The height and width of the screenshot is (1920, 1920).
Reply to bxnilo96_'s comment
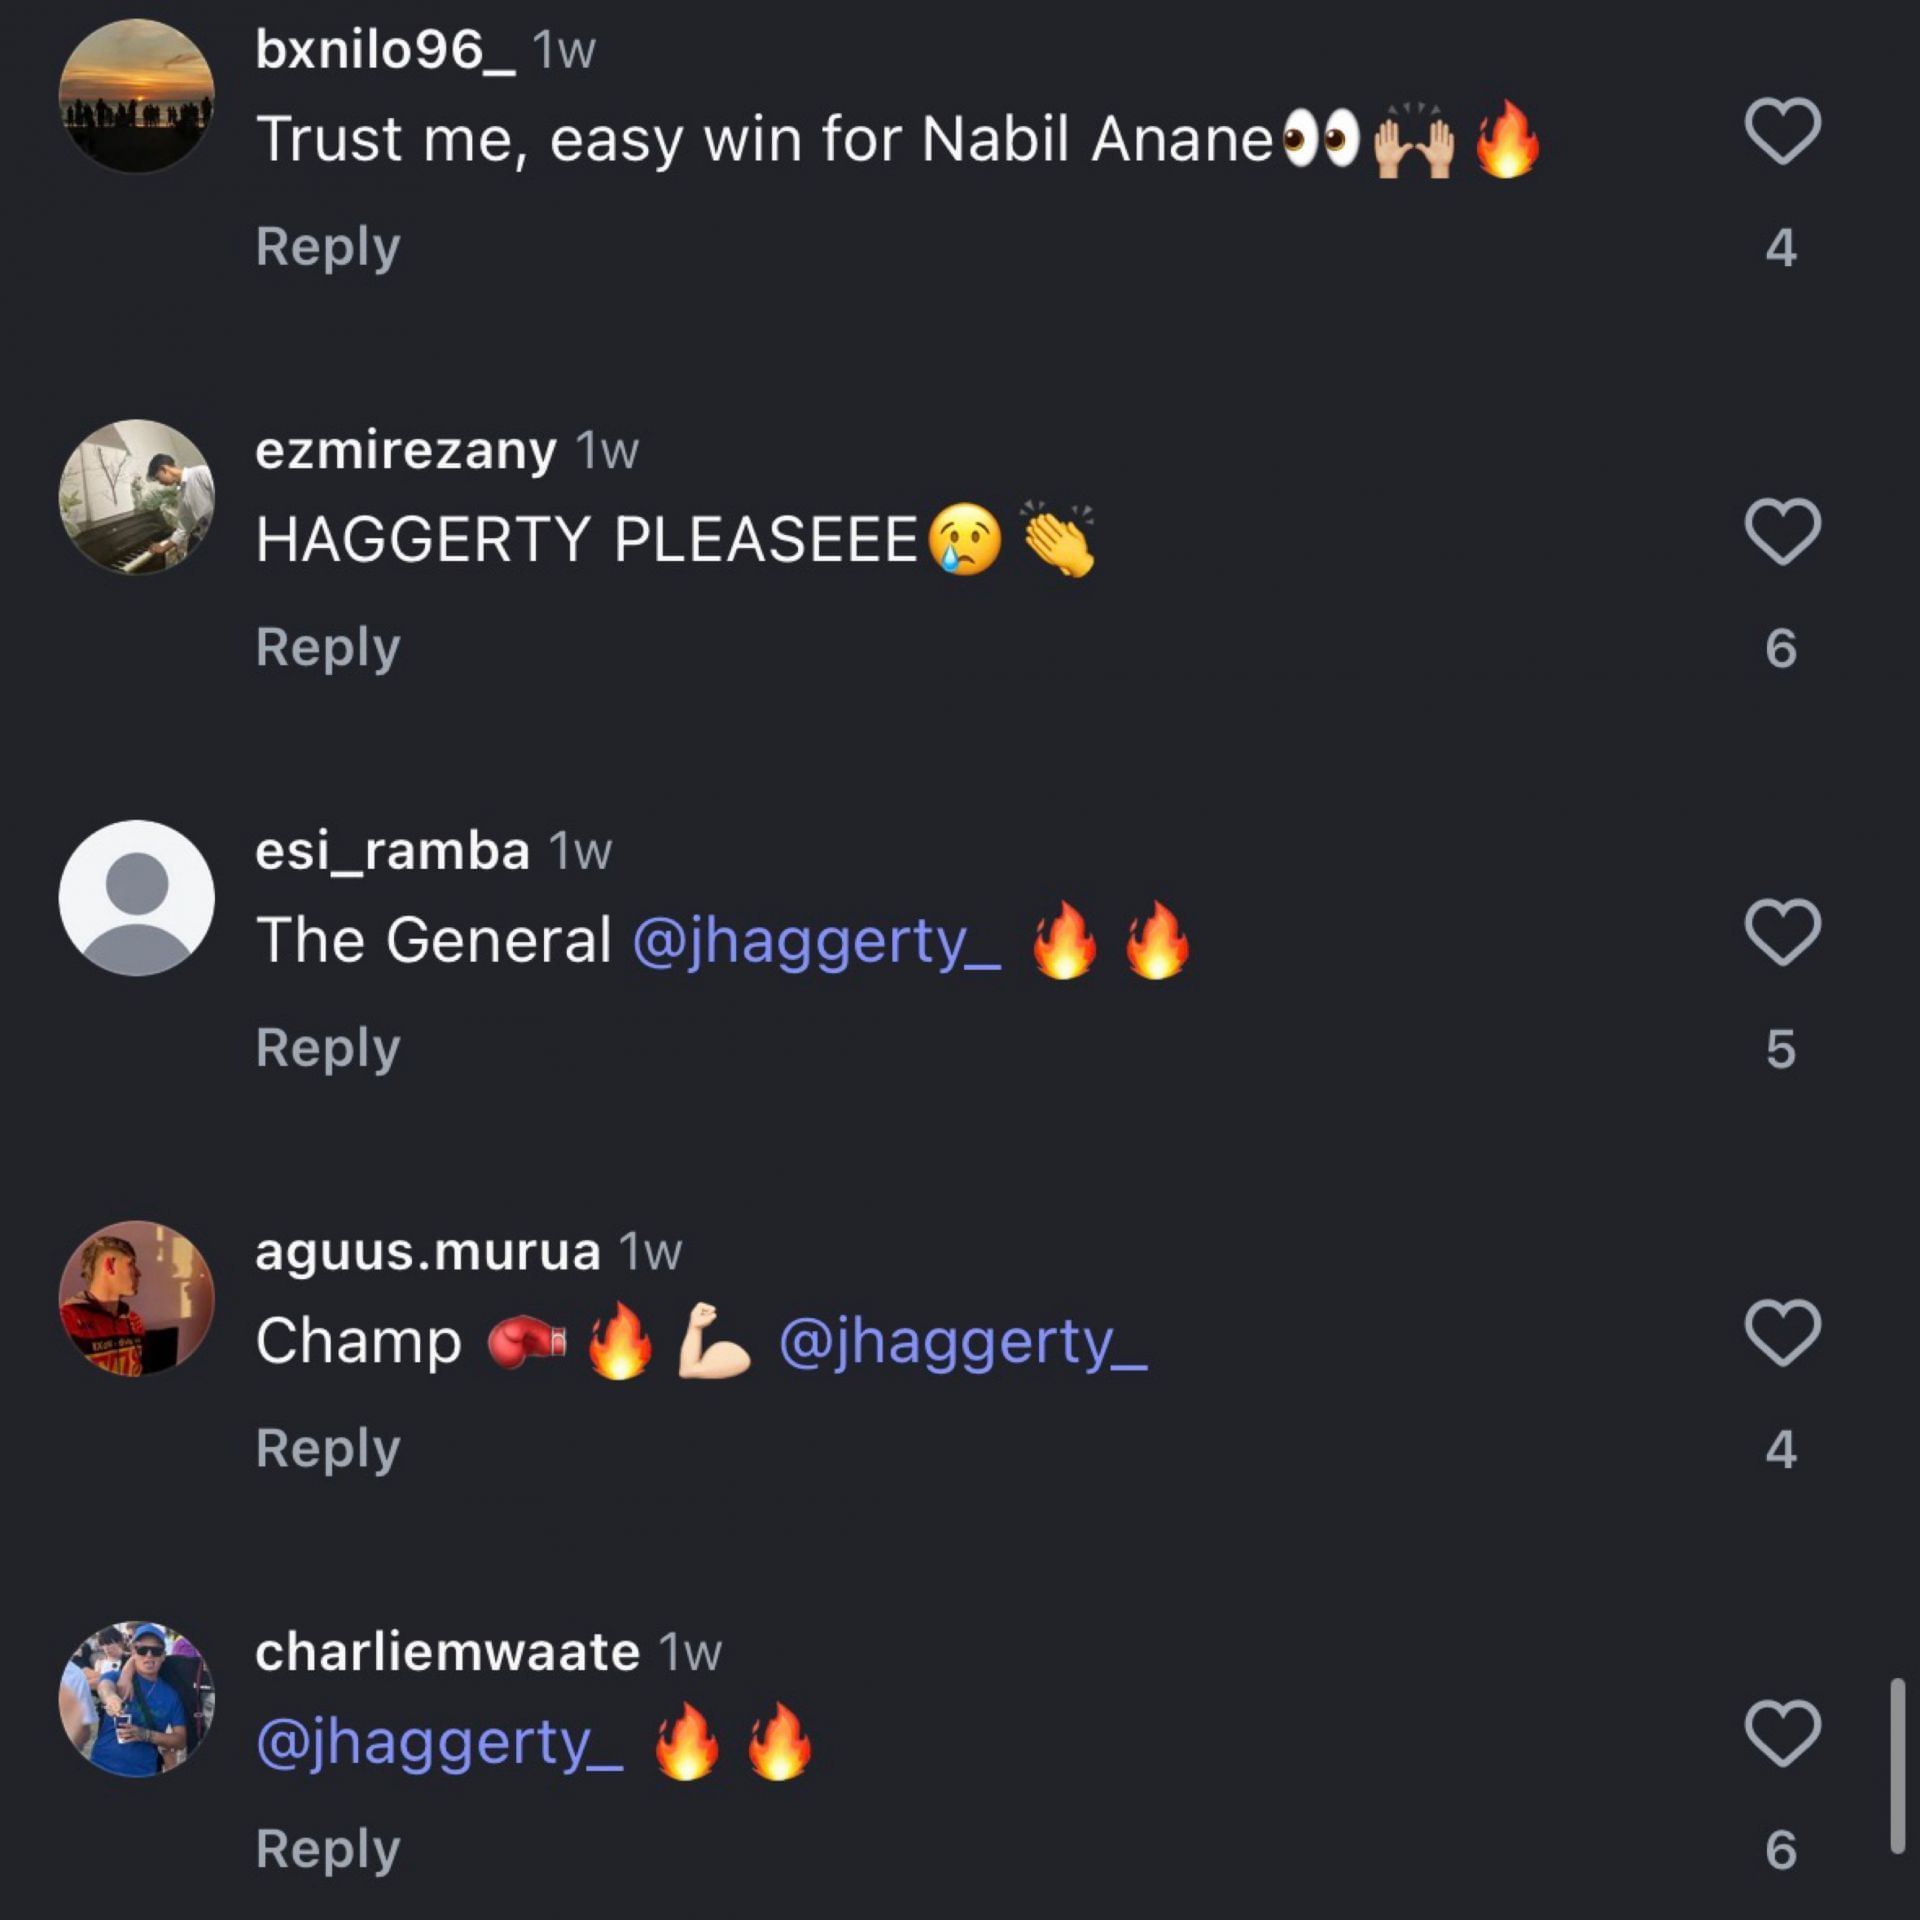tap(328, 247)
